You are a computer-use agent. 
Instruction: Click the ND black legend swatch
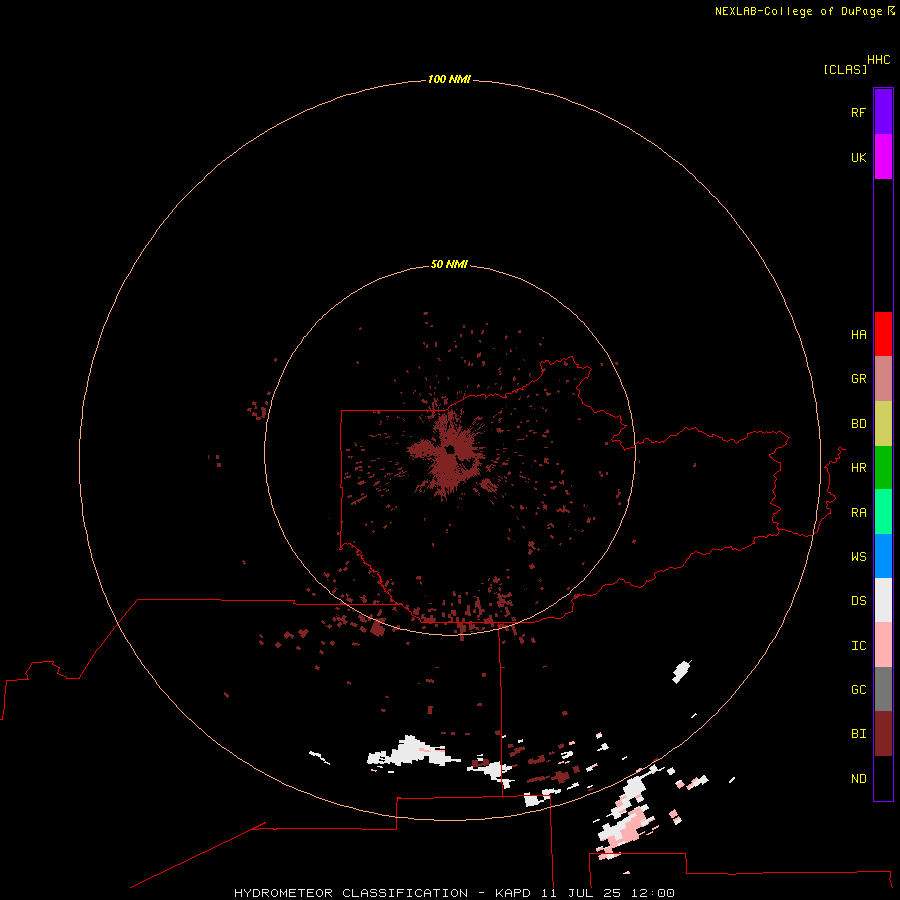(x=883, y=778)
